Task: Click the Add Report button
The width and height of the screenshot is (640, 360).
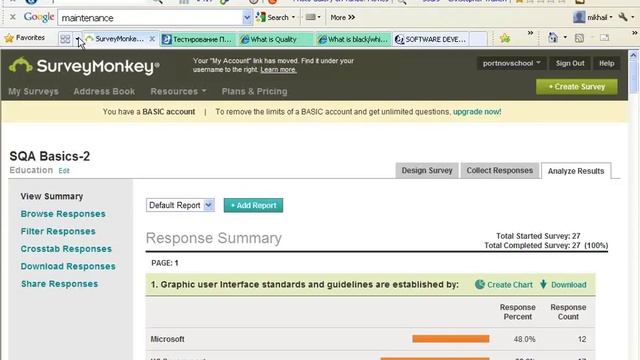Action: (x=253, y=205)
